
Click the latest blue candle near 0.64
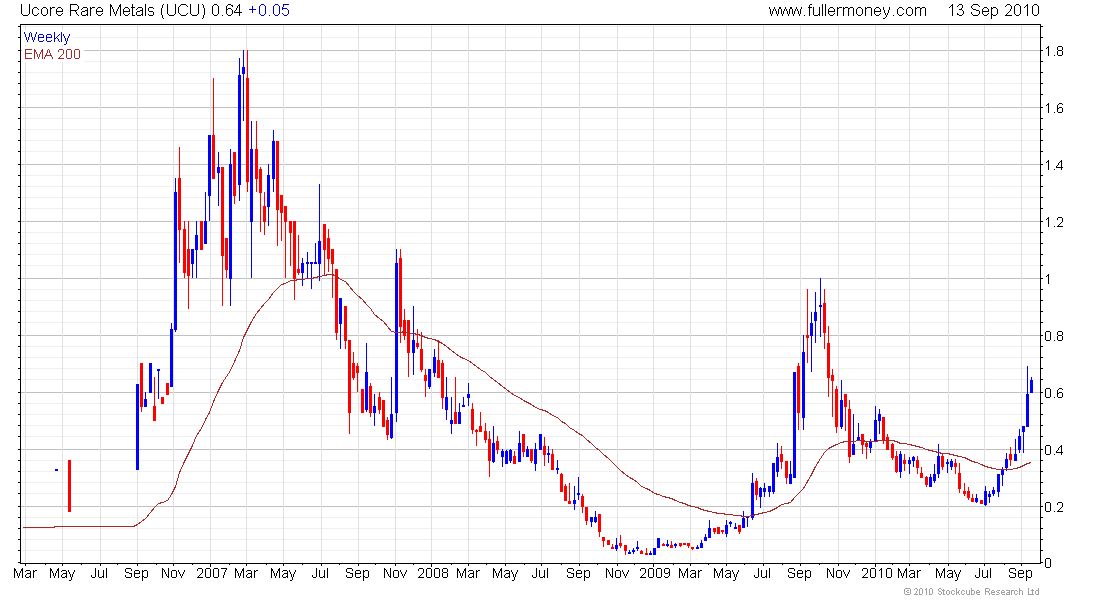point(1031,385)
